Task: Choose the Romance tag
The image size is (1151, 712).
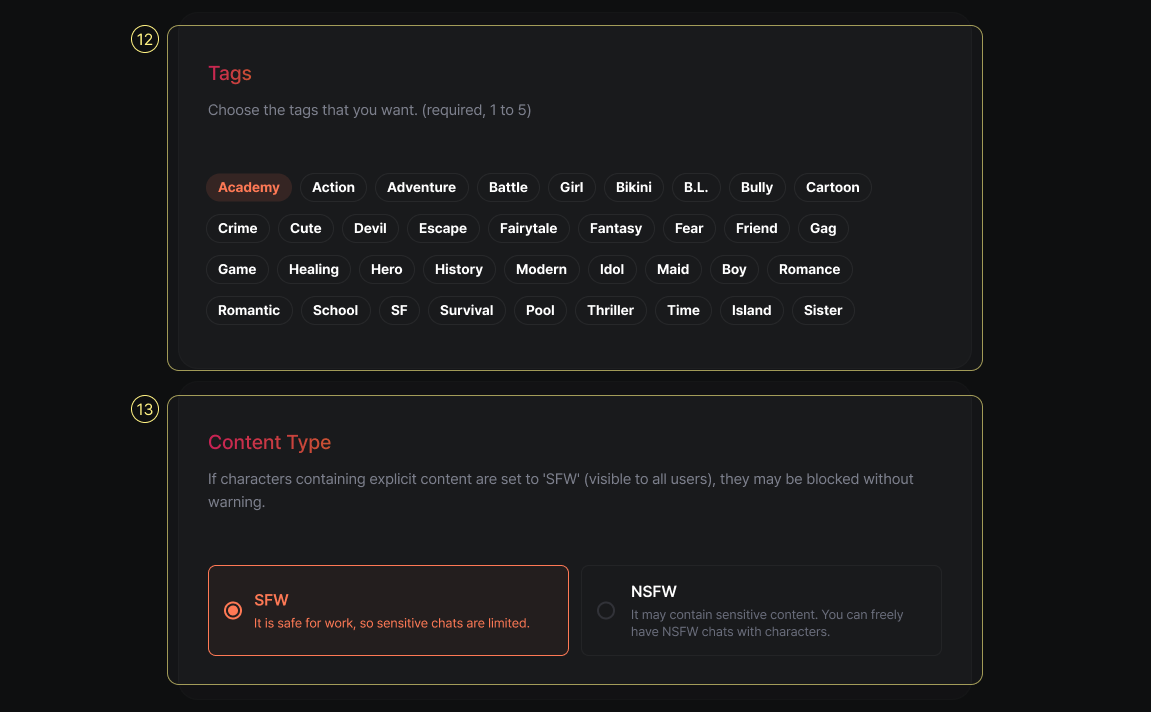Action: pyautogui.click(x=809, y=269)
